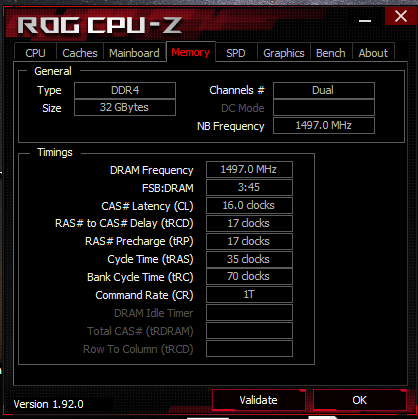The width and height of the screenshot is (418, 419).
Task: Select the NB Frequency value box
Action: pyautogui.click(x=324, y=125)
